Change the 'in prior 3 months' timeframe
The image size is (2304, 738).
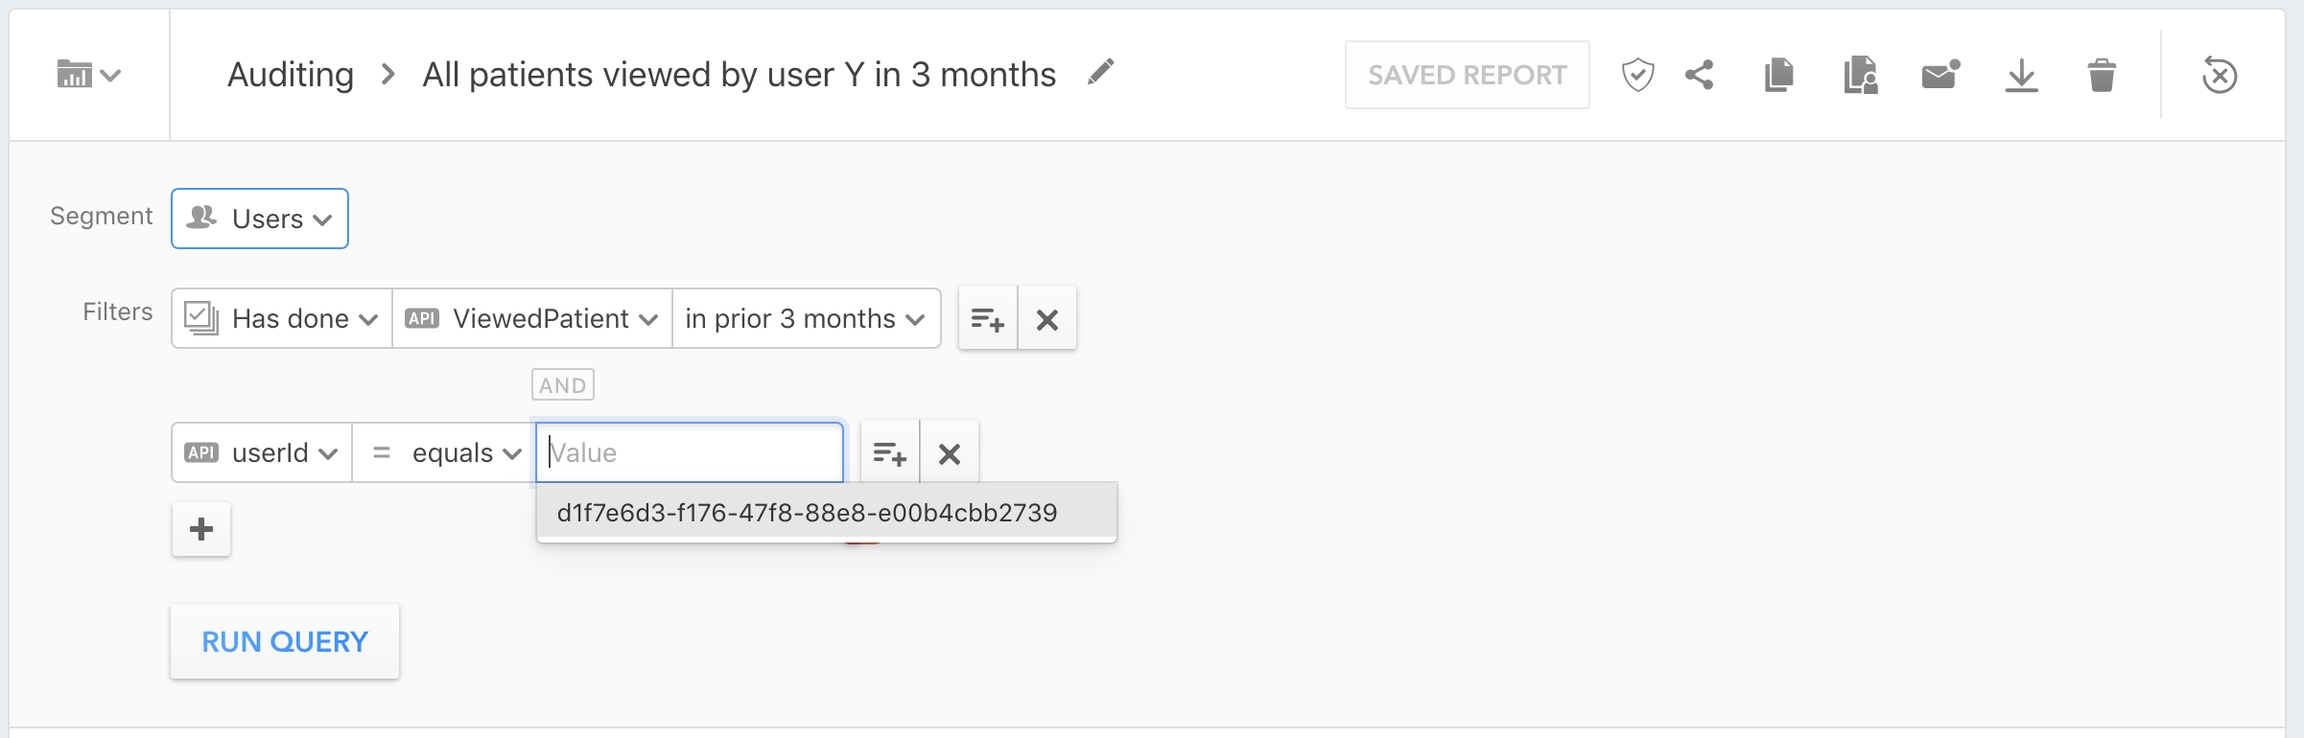tap(806, 319)
